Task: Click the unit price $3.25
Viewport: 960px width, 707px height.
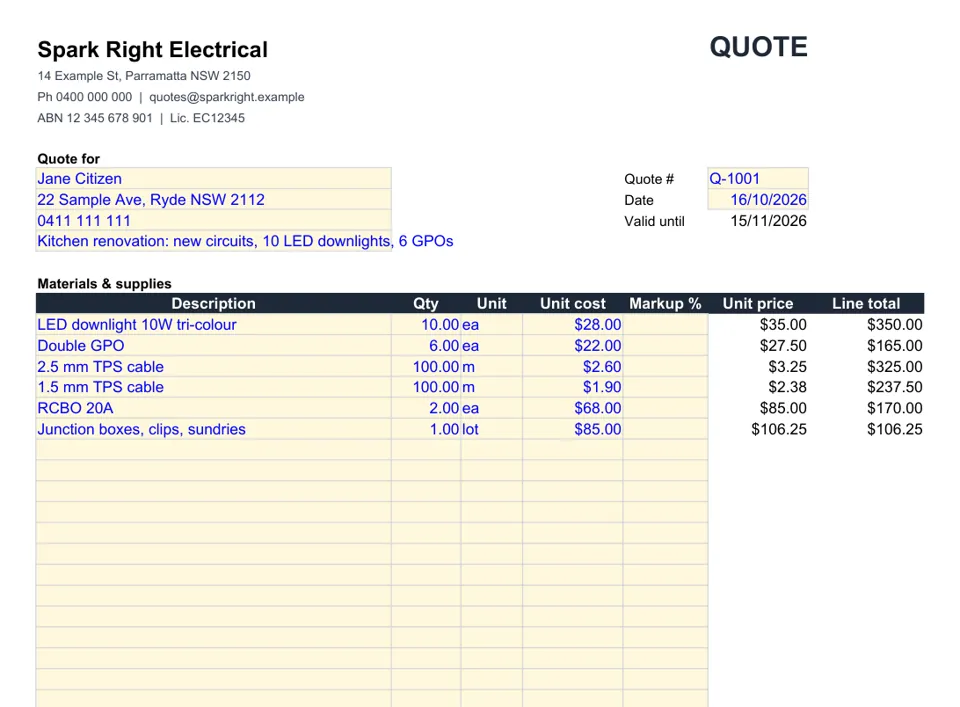Action: click(x=787, y=366)
